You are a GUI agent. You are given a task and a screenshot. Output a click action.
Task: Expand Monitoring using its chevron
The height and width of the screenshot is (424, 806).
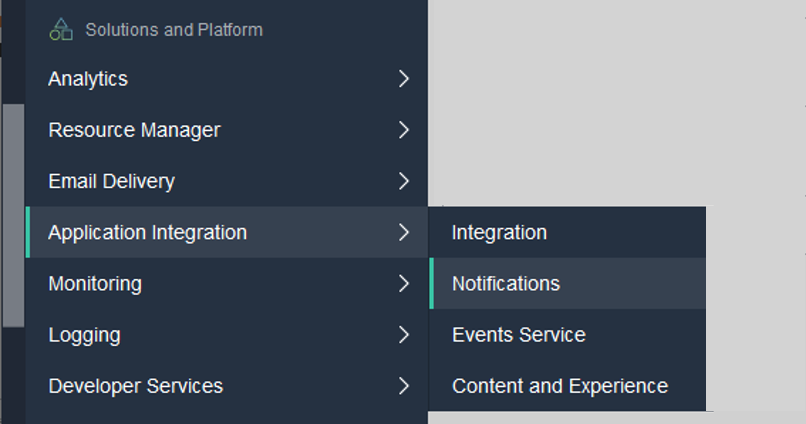(x=403, y=284)
